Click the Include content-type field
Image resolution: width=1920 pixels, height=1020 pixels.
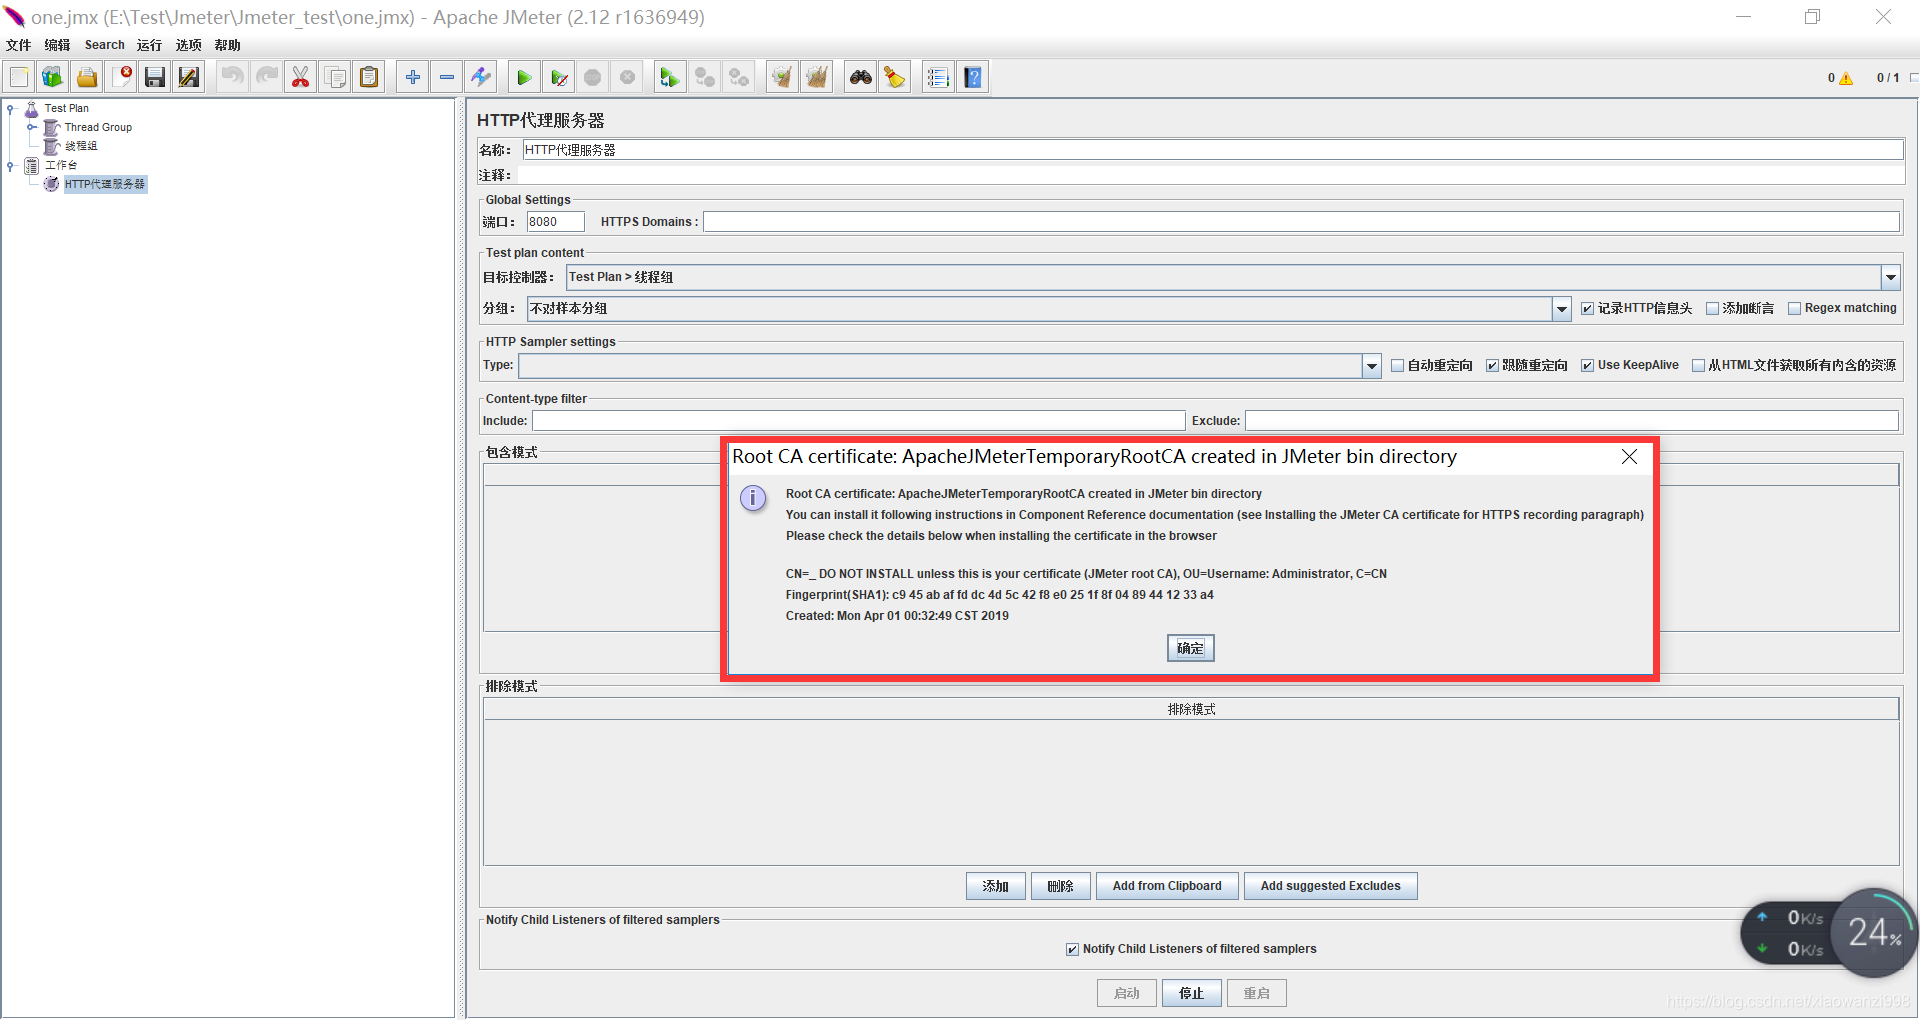coord(859,421)
